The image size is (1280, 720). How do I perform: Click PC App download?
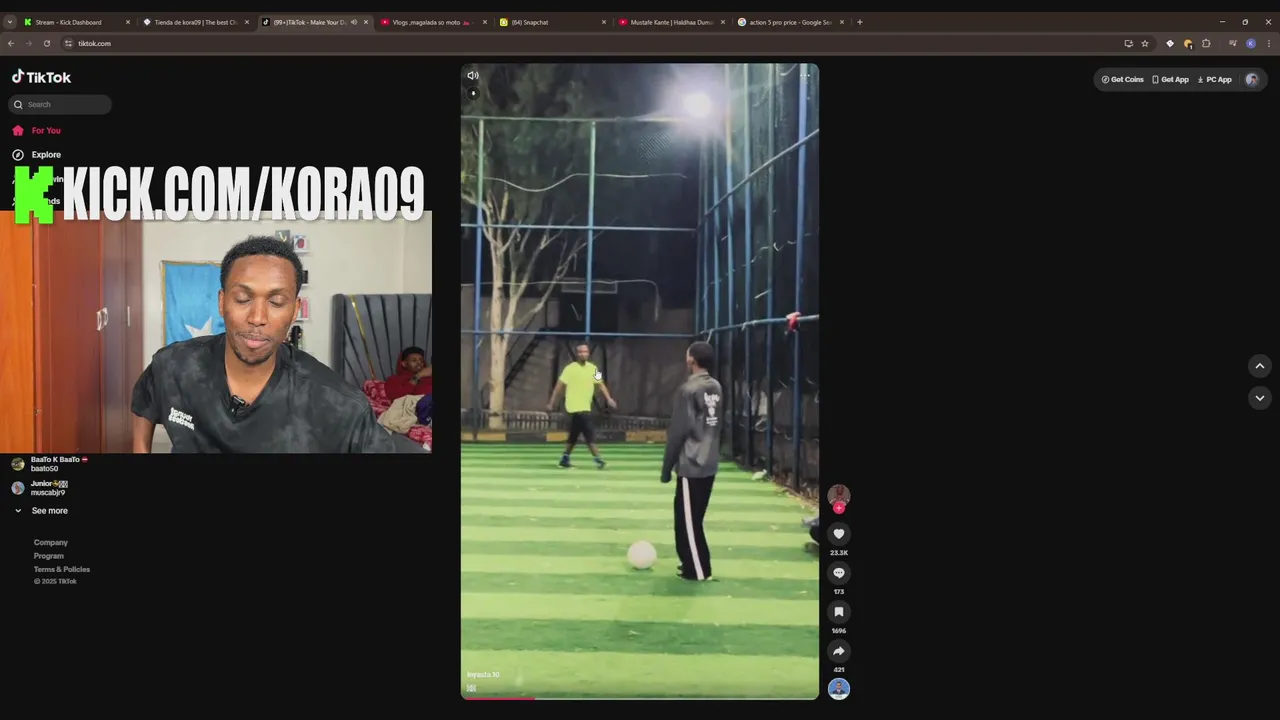1214,79
